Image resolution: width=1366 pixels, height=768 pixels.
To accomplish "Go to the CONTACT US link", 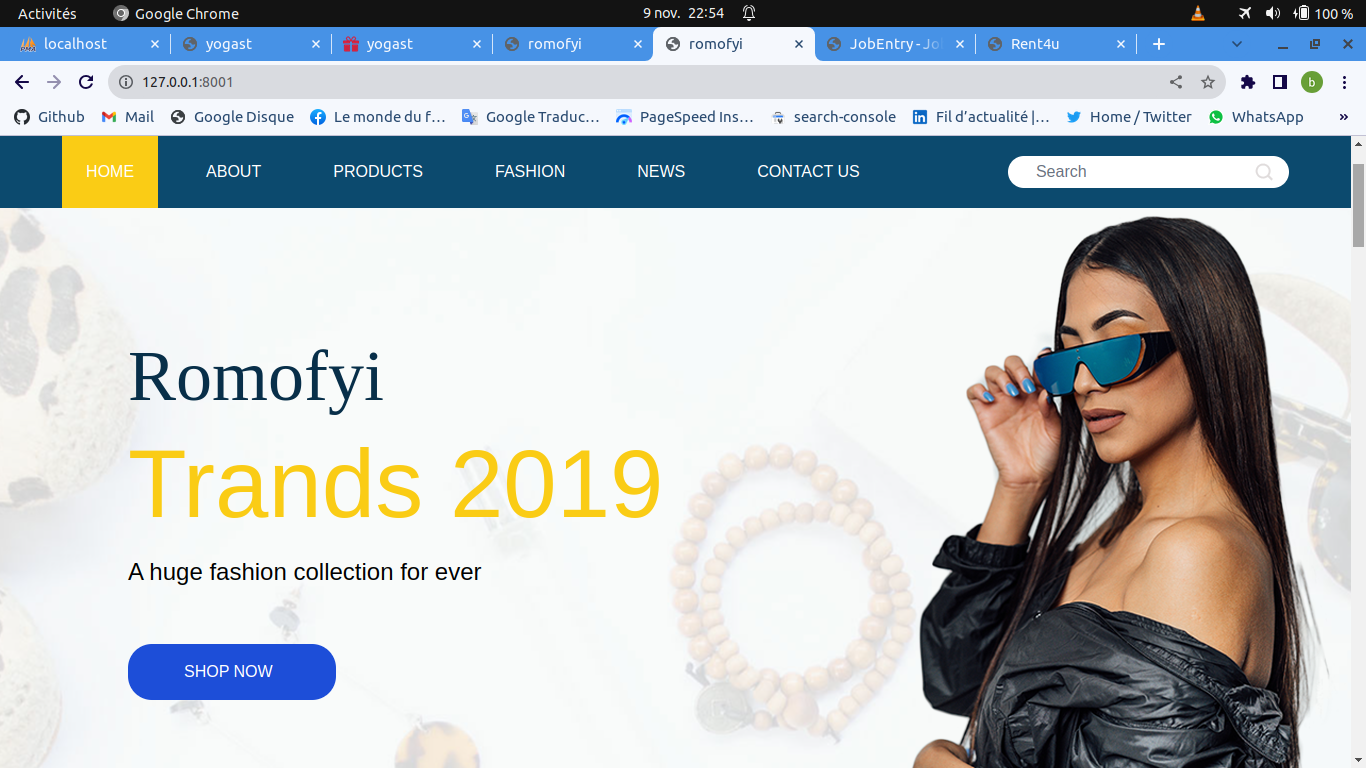I will 808,172.
